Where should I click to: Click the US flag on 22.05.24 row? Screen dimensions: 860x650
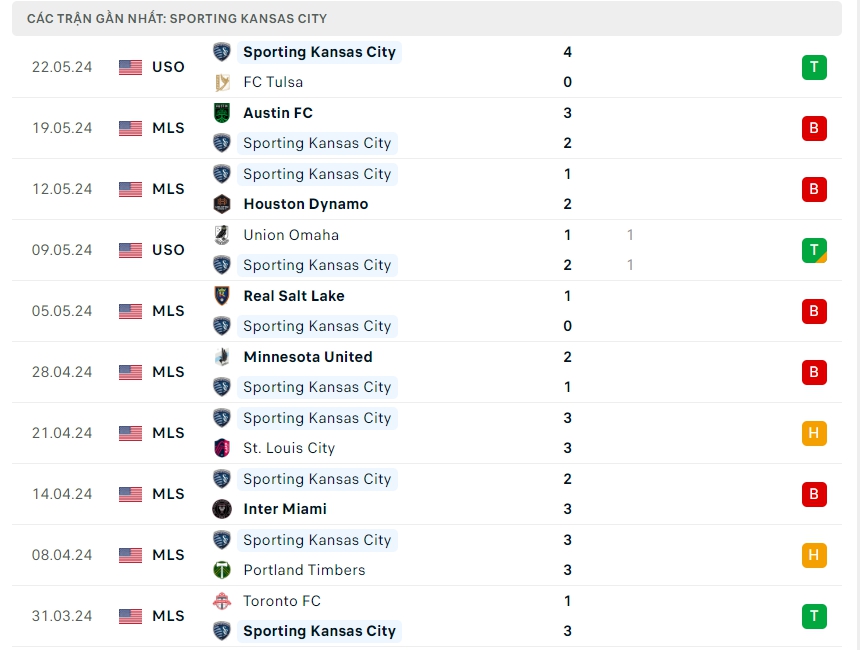[x=131, y=67]
